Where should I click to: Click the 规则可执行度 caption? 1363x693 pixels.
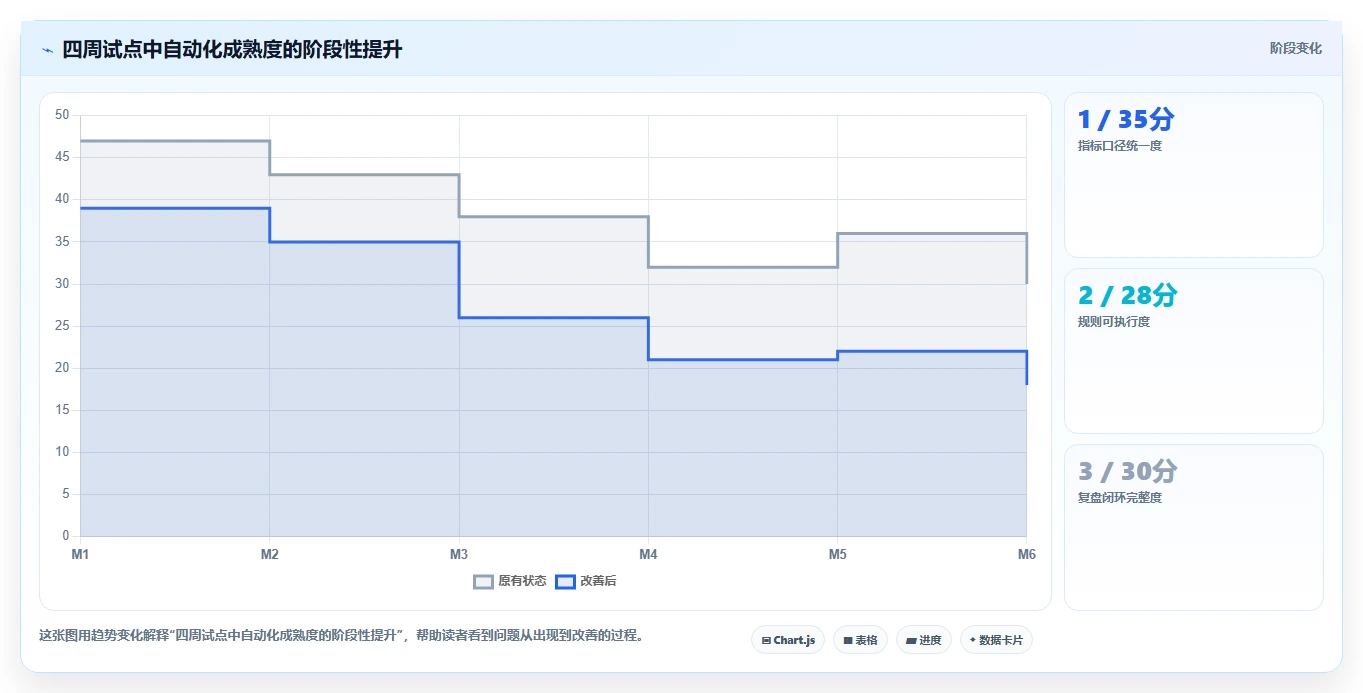[x=1114, y=322]
